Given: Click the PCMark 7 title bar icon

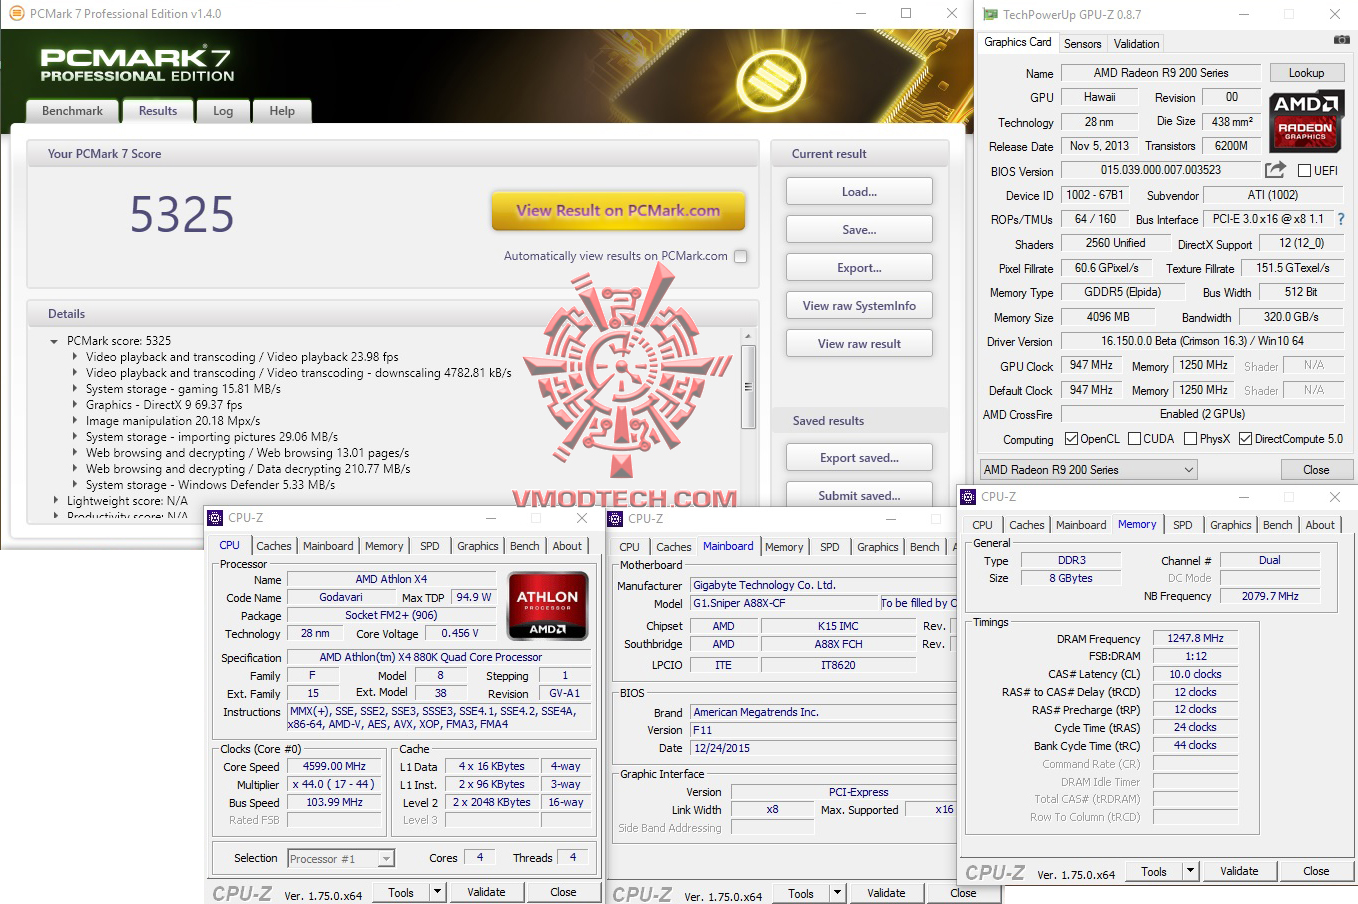Looking at the screenshot, I should pyautogui.click(x=16, y=14).
